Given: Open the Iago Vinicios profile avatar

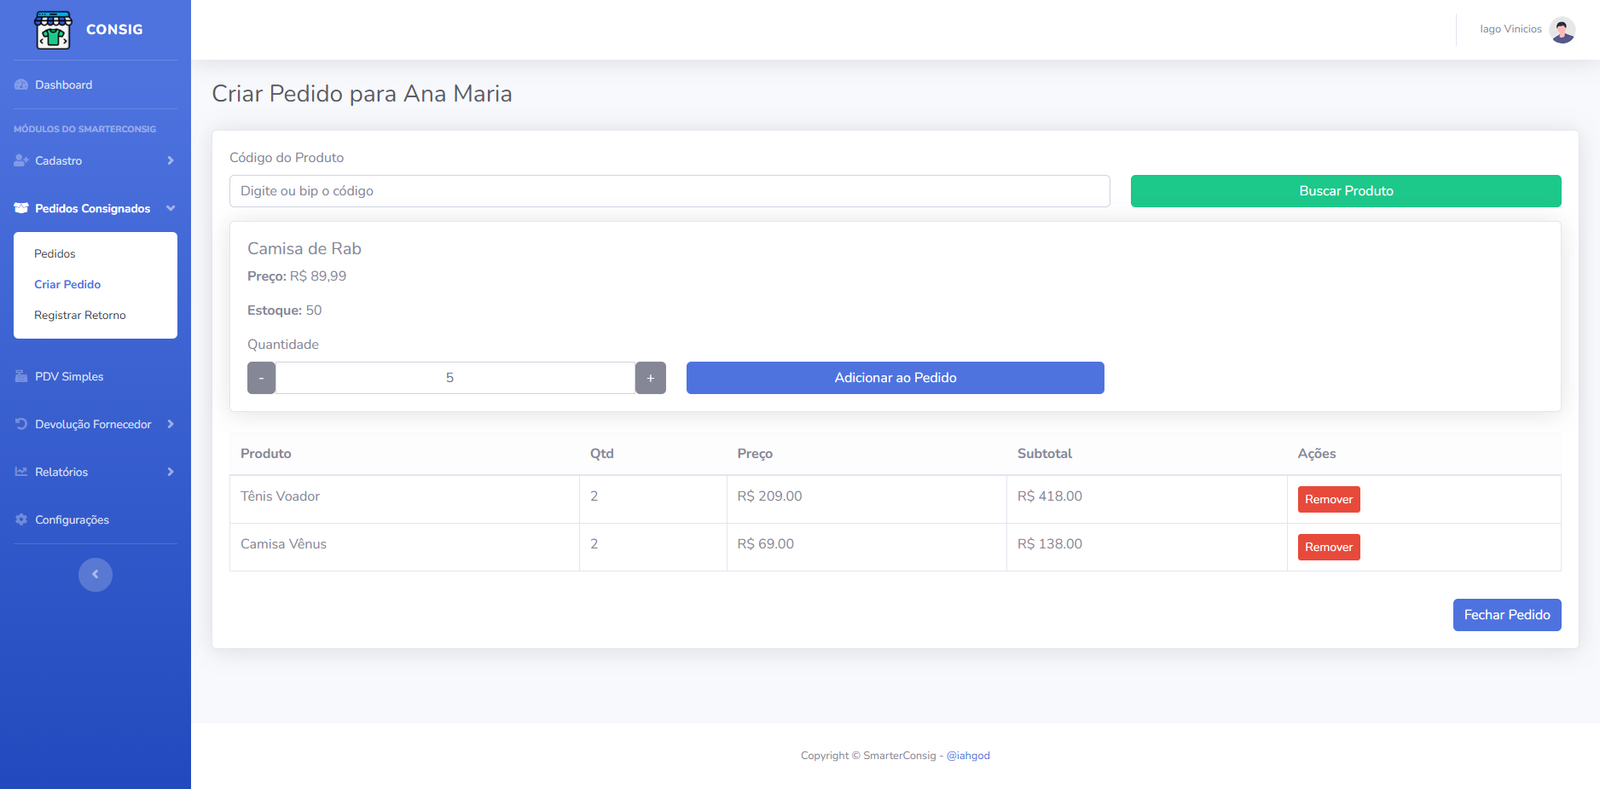Looking at the screenshot, I should click(x=1561, y=30).
